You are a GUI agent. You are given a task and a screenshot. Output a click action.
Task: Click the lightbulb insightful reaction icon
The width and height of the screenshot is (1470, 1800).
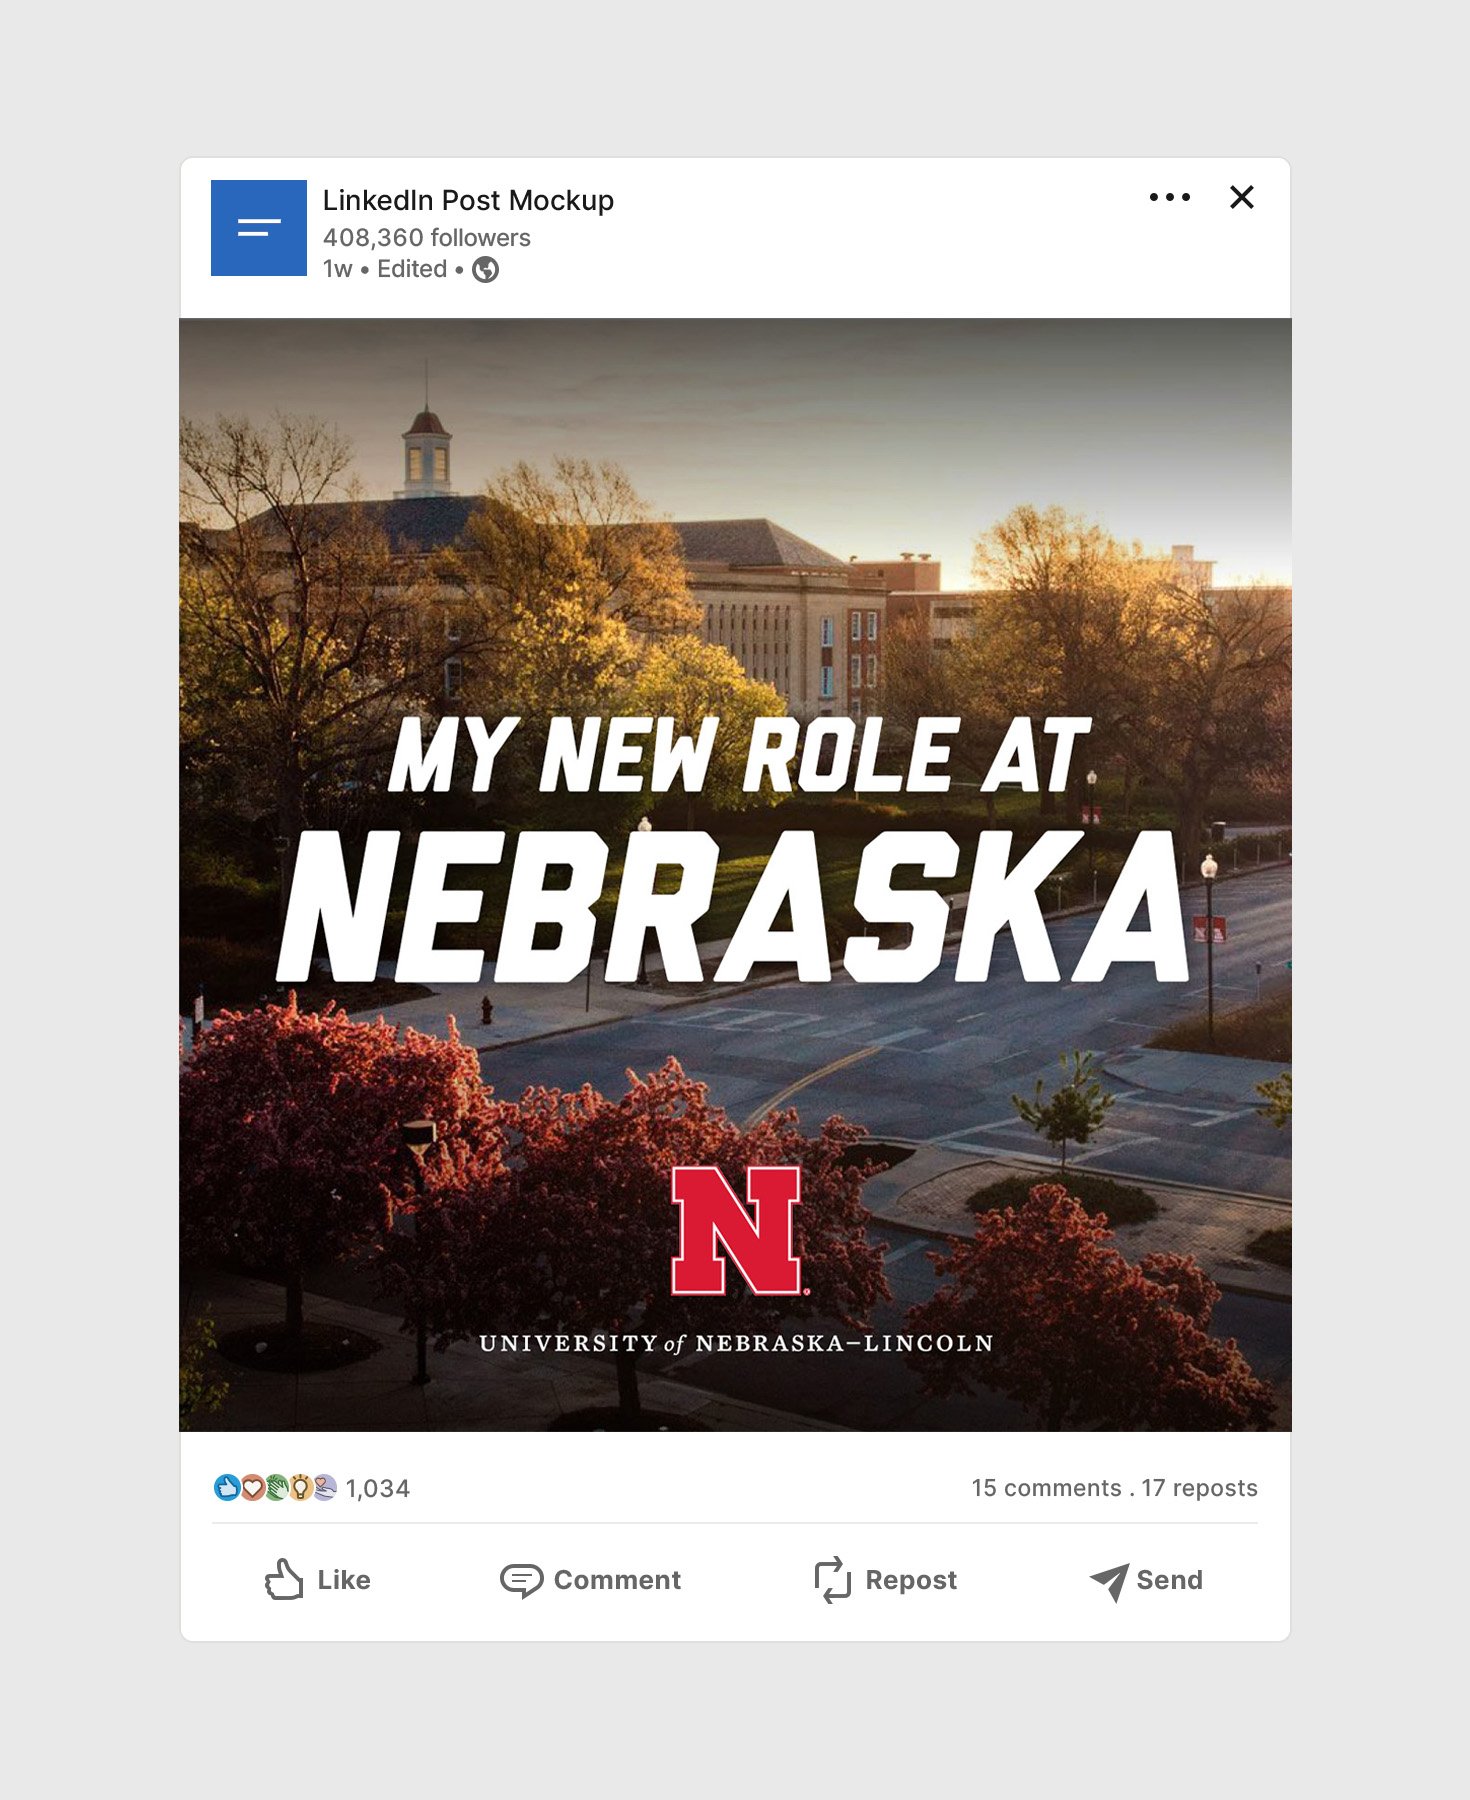click(x=300, y=1488)
